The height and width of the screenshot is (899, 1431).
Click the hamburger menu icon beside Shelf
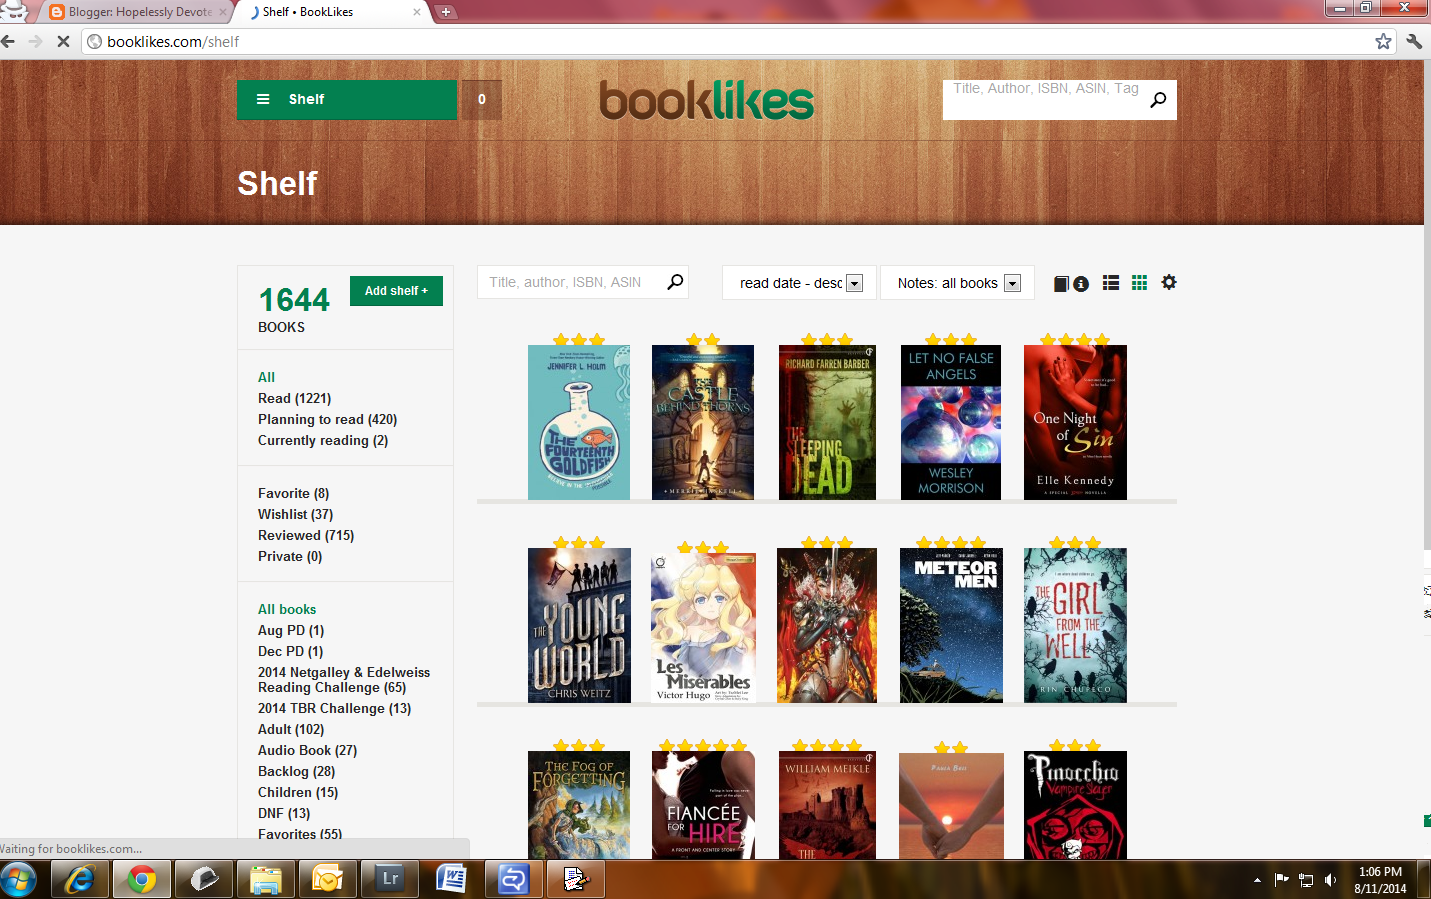pos(263,99)
